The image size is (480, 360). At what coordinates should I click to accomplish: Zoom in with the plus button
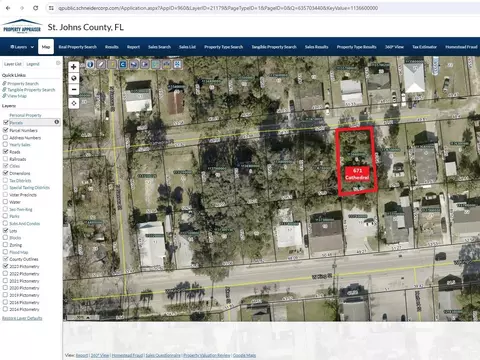74,67
